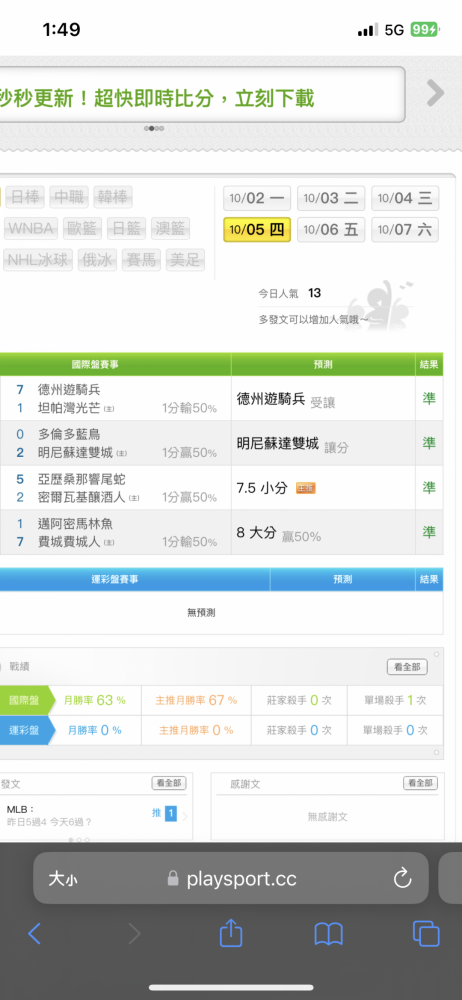462x1000 pixels.
Task: Tap team name 邁阿密馬林魚
Action: [x=75, y=524]
